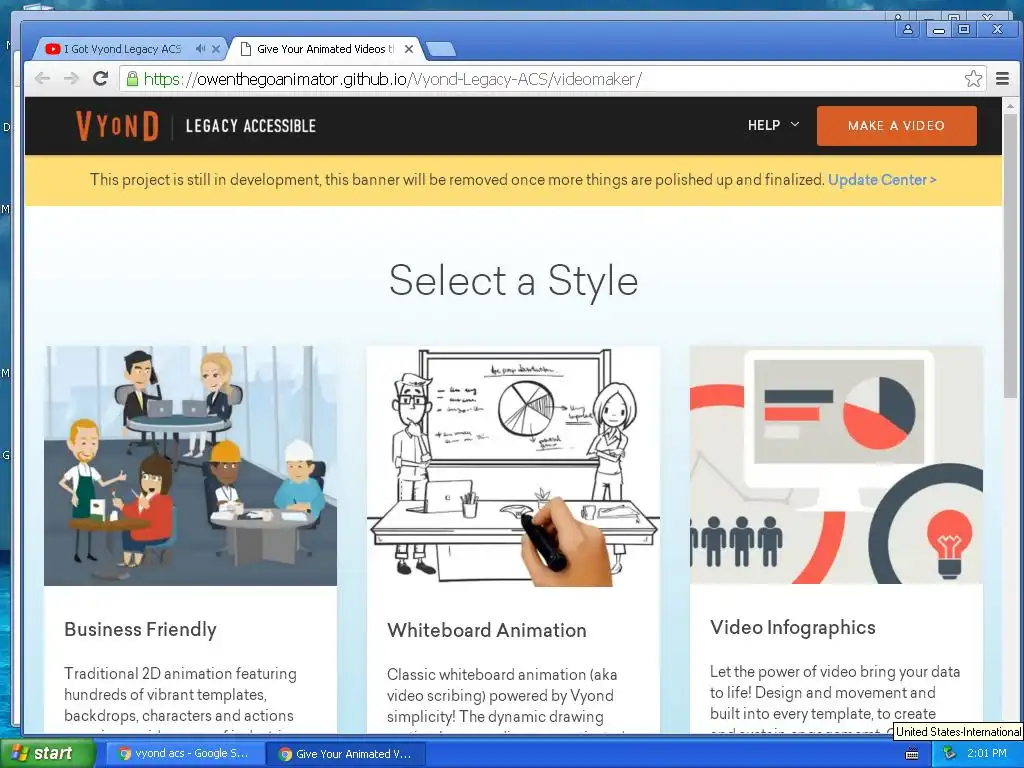Close the 'I Got Vyond Legacy ACS' tab

coord(216,49)
